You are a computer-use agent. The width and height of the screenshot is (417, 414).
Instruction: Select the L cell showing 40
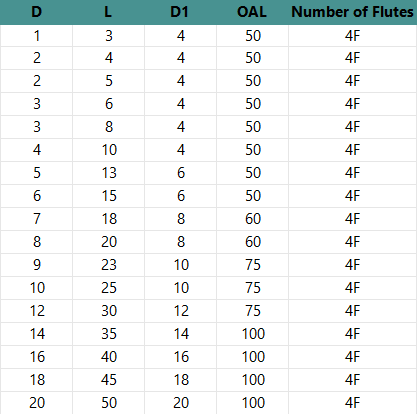[108, 357]
